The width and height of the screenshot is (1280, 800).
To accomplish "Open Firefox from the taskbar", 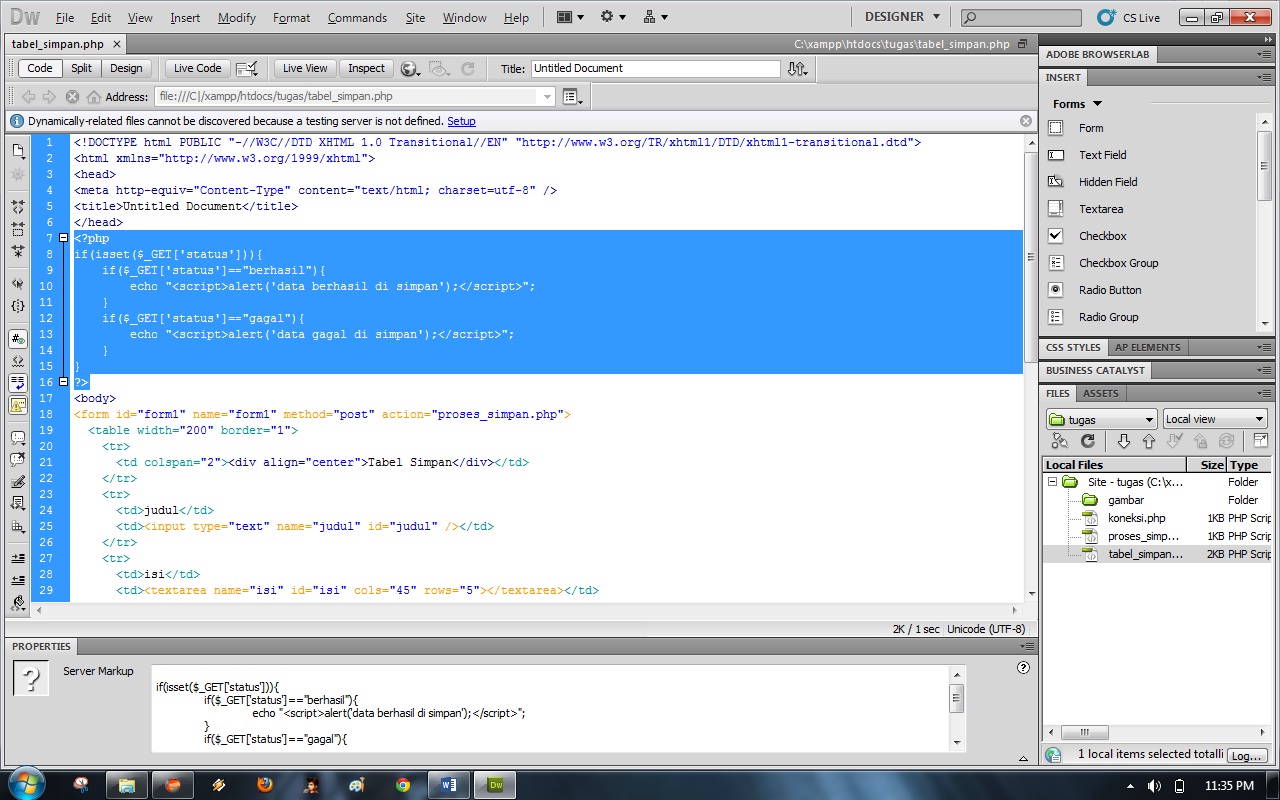I will point(264,785).
